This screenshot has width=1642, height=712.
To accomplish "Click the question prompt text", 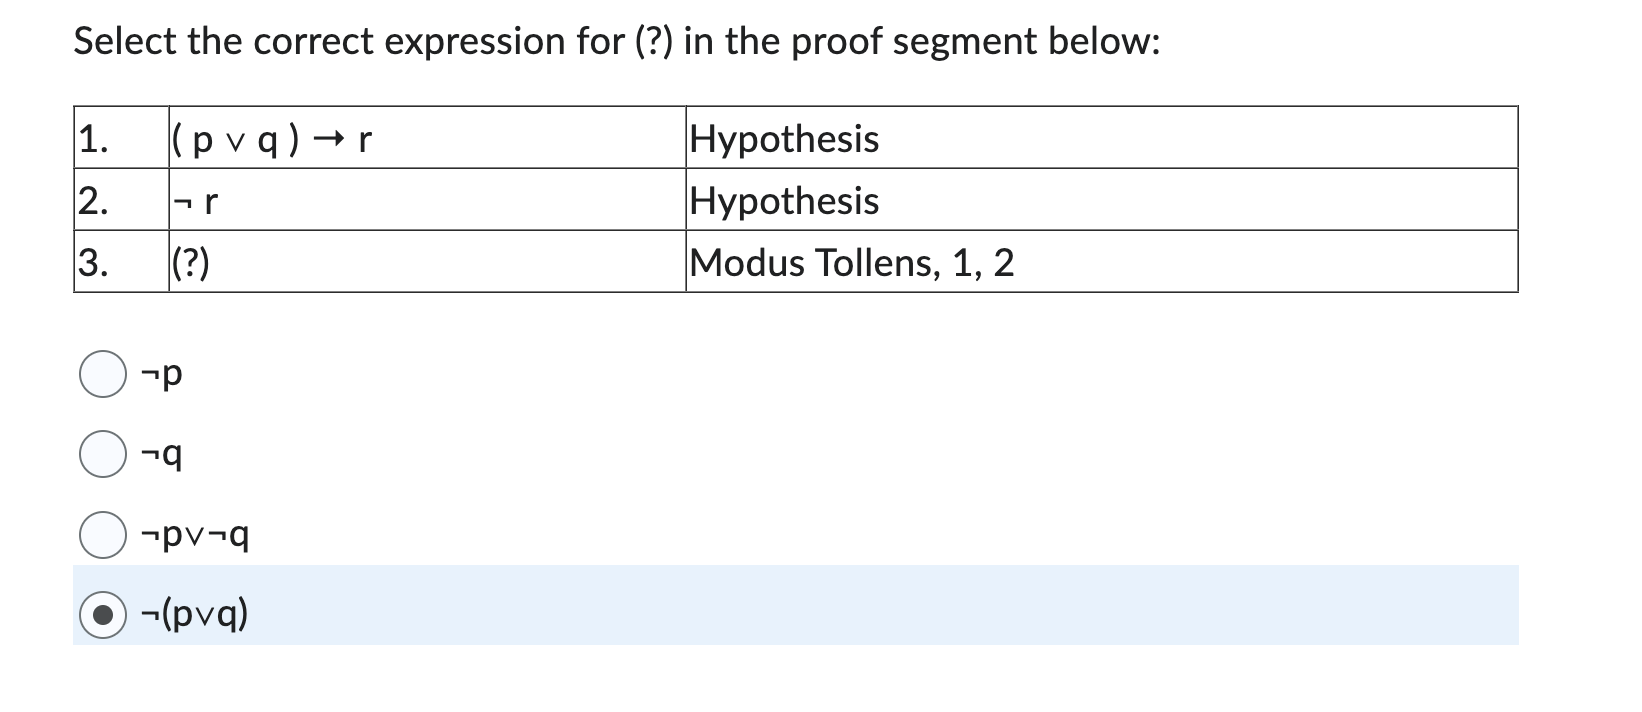I will [615, 40].
